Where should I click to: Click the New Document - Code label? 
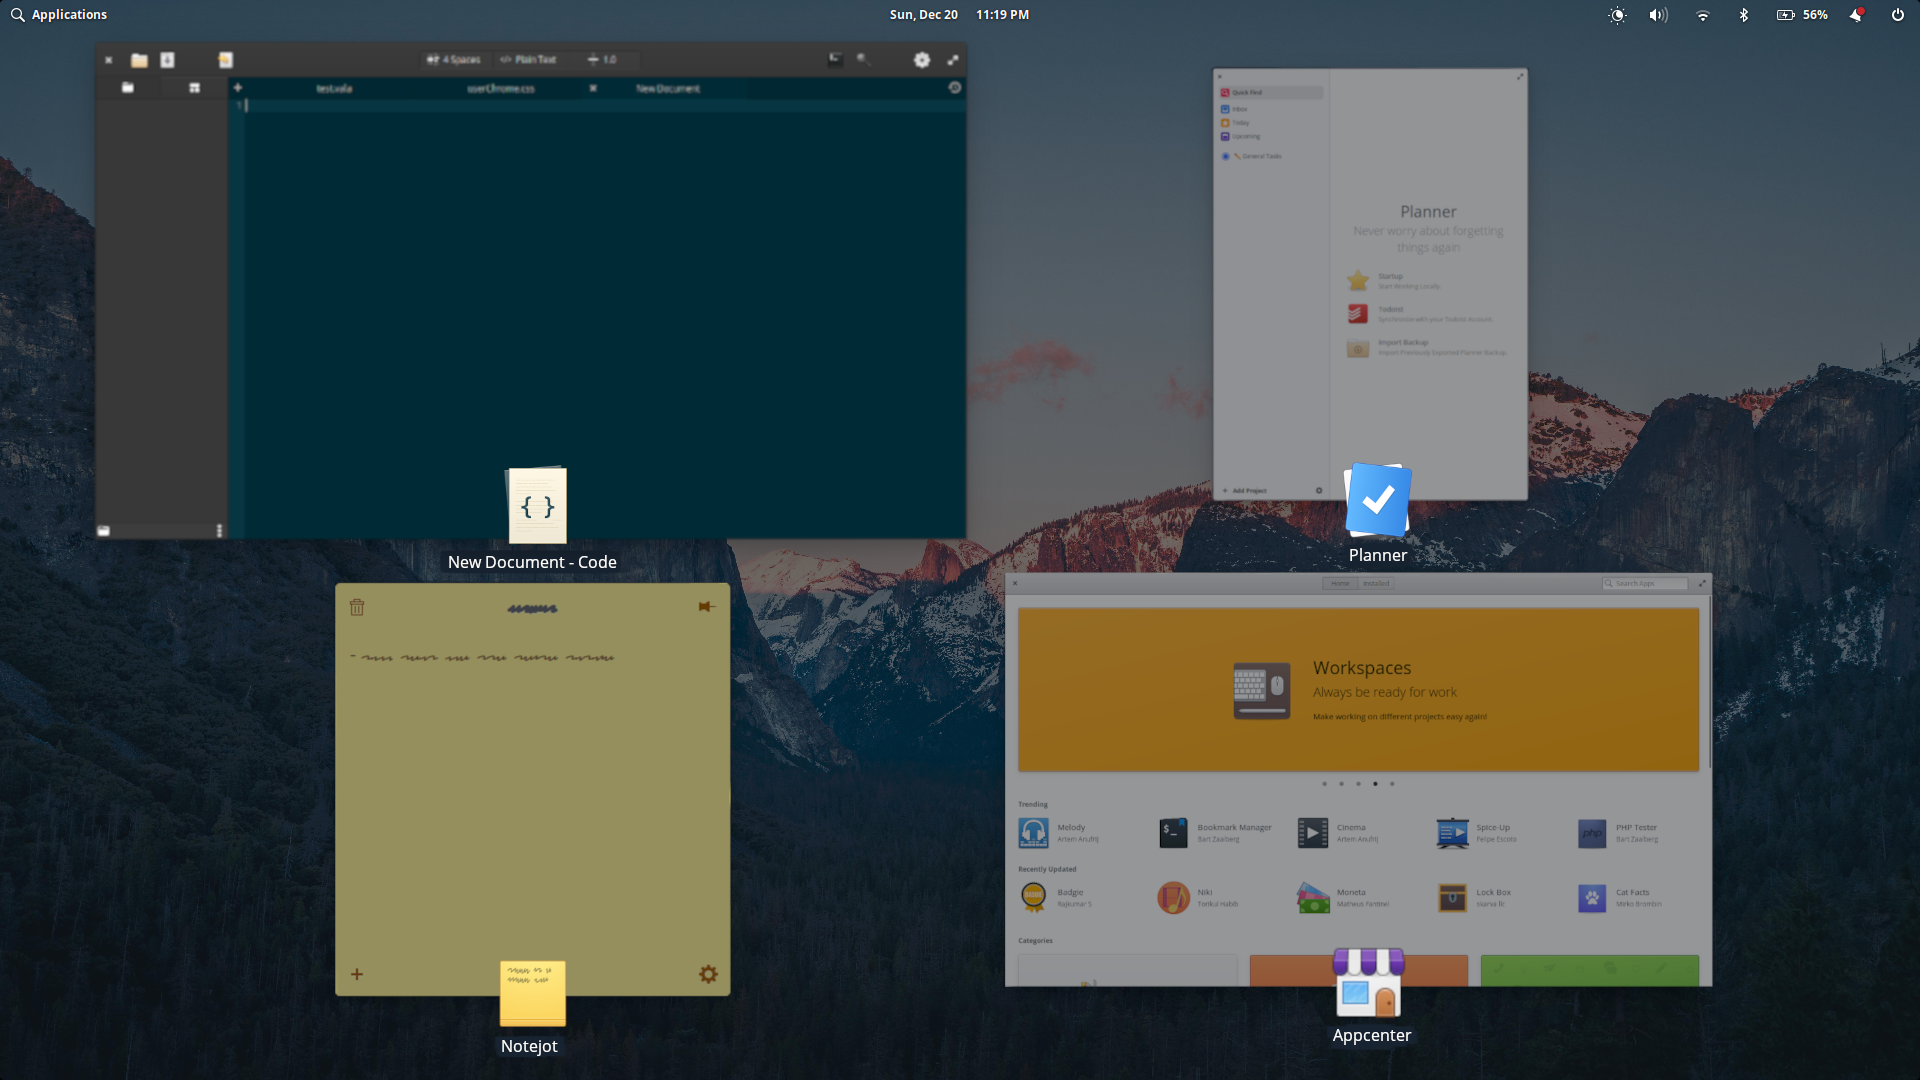[x=532, y=562]
